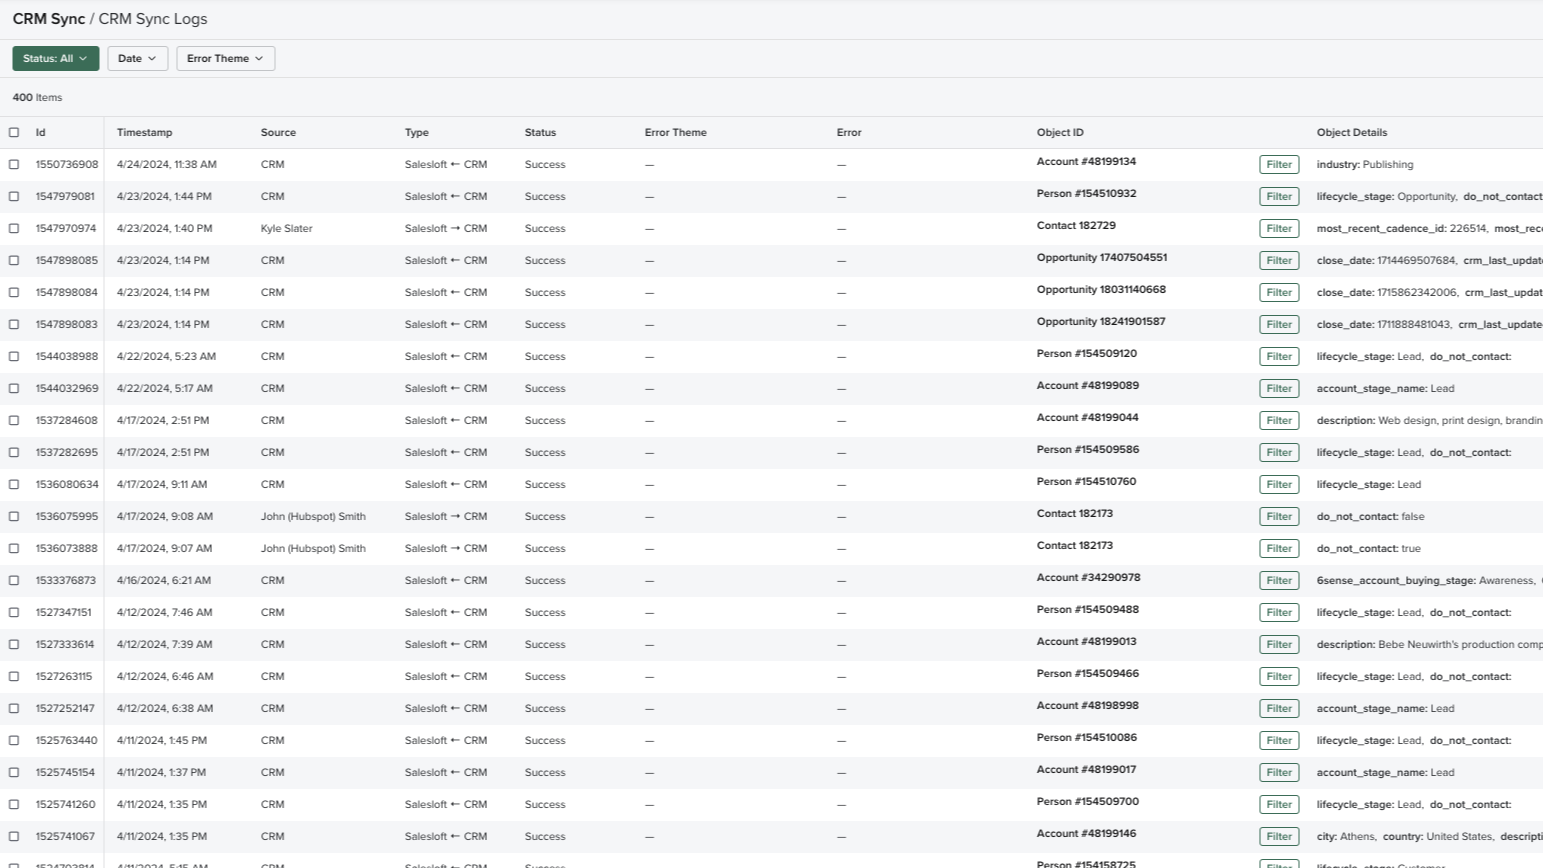This screenshot has width=1543, height=868.
Task: Click Contact 182173 from John (Hubspot) Smith row
Action: point(1074,516)
